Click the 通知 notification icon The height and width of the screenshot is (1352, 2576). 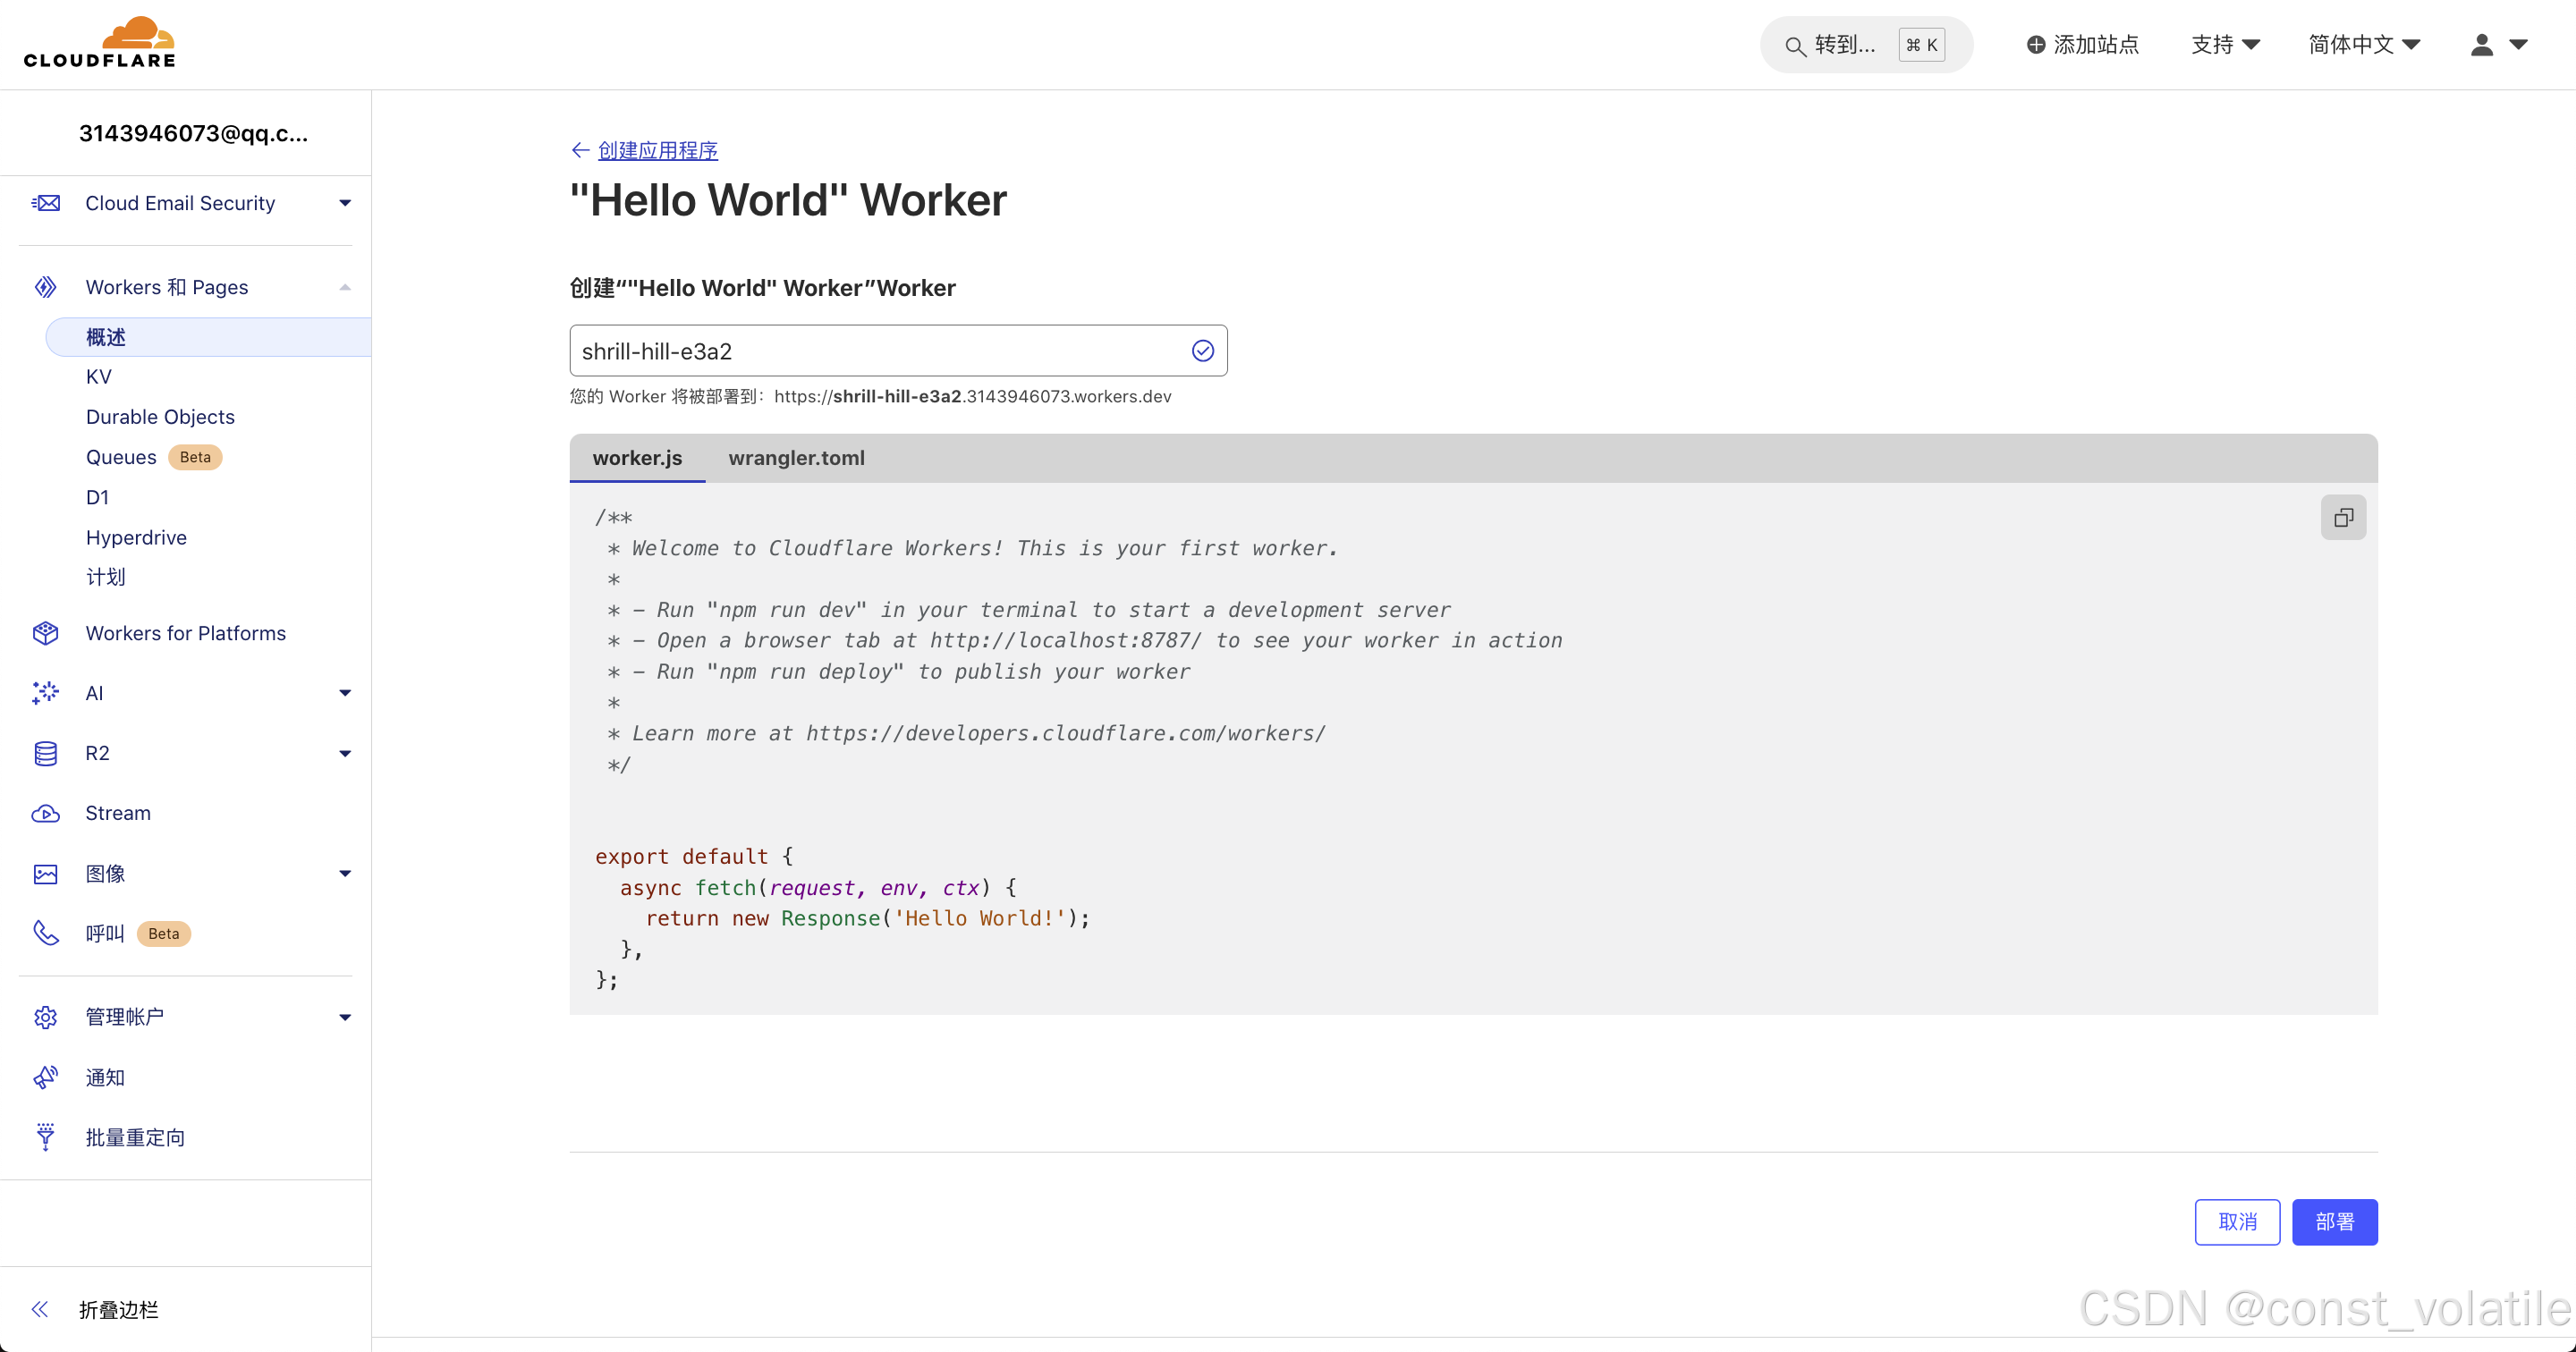pos(46,1077)
